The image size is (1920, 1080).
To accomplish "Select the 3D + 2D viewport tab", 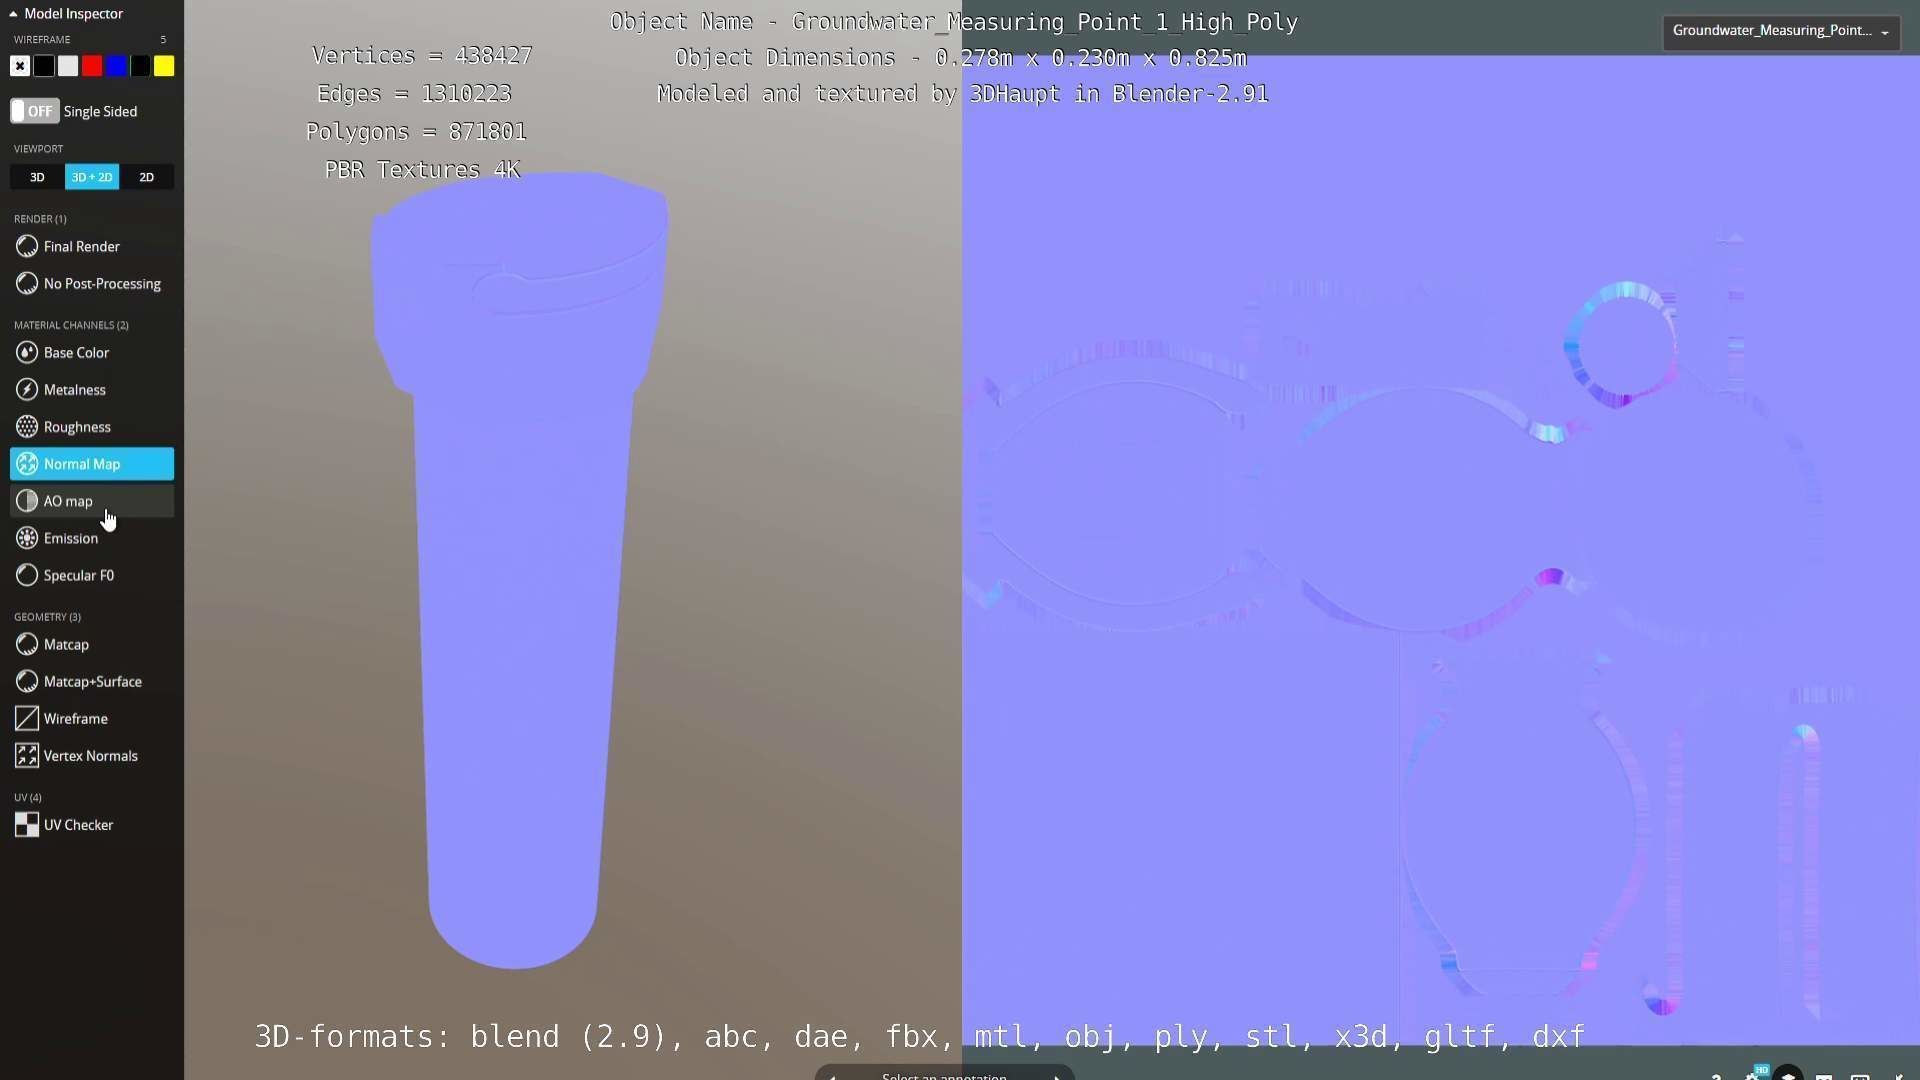I will [92, 177].
